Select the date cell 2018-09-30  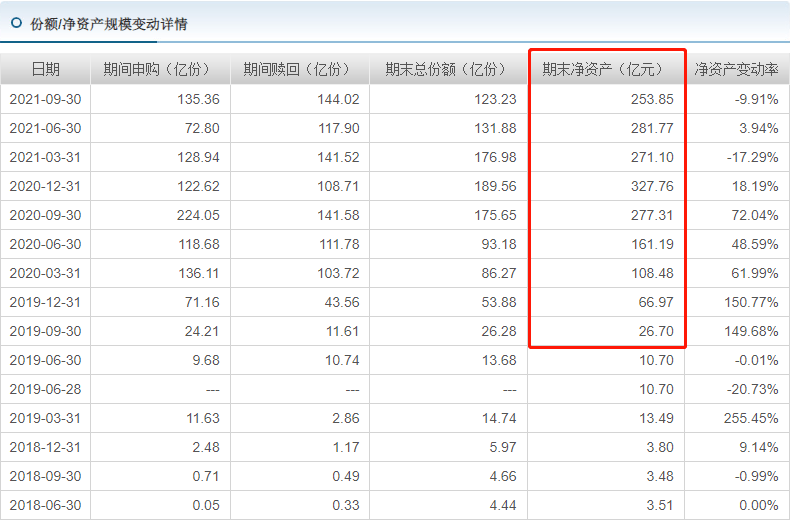(x=45, y=476)
